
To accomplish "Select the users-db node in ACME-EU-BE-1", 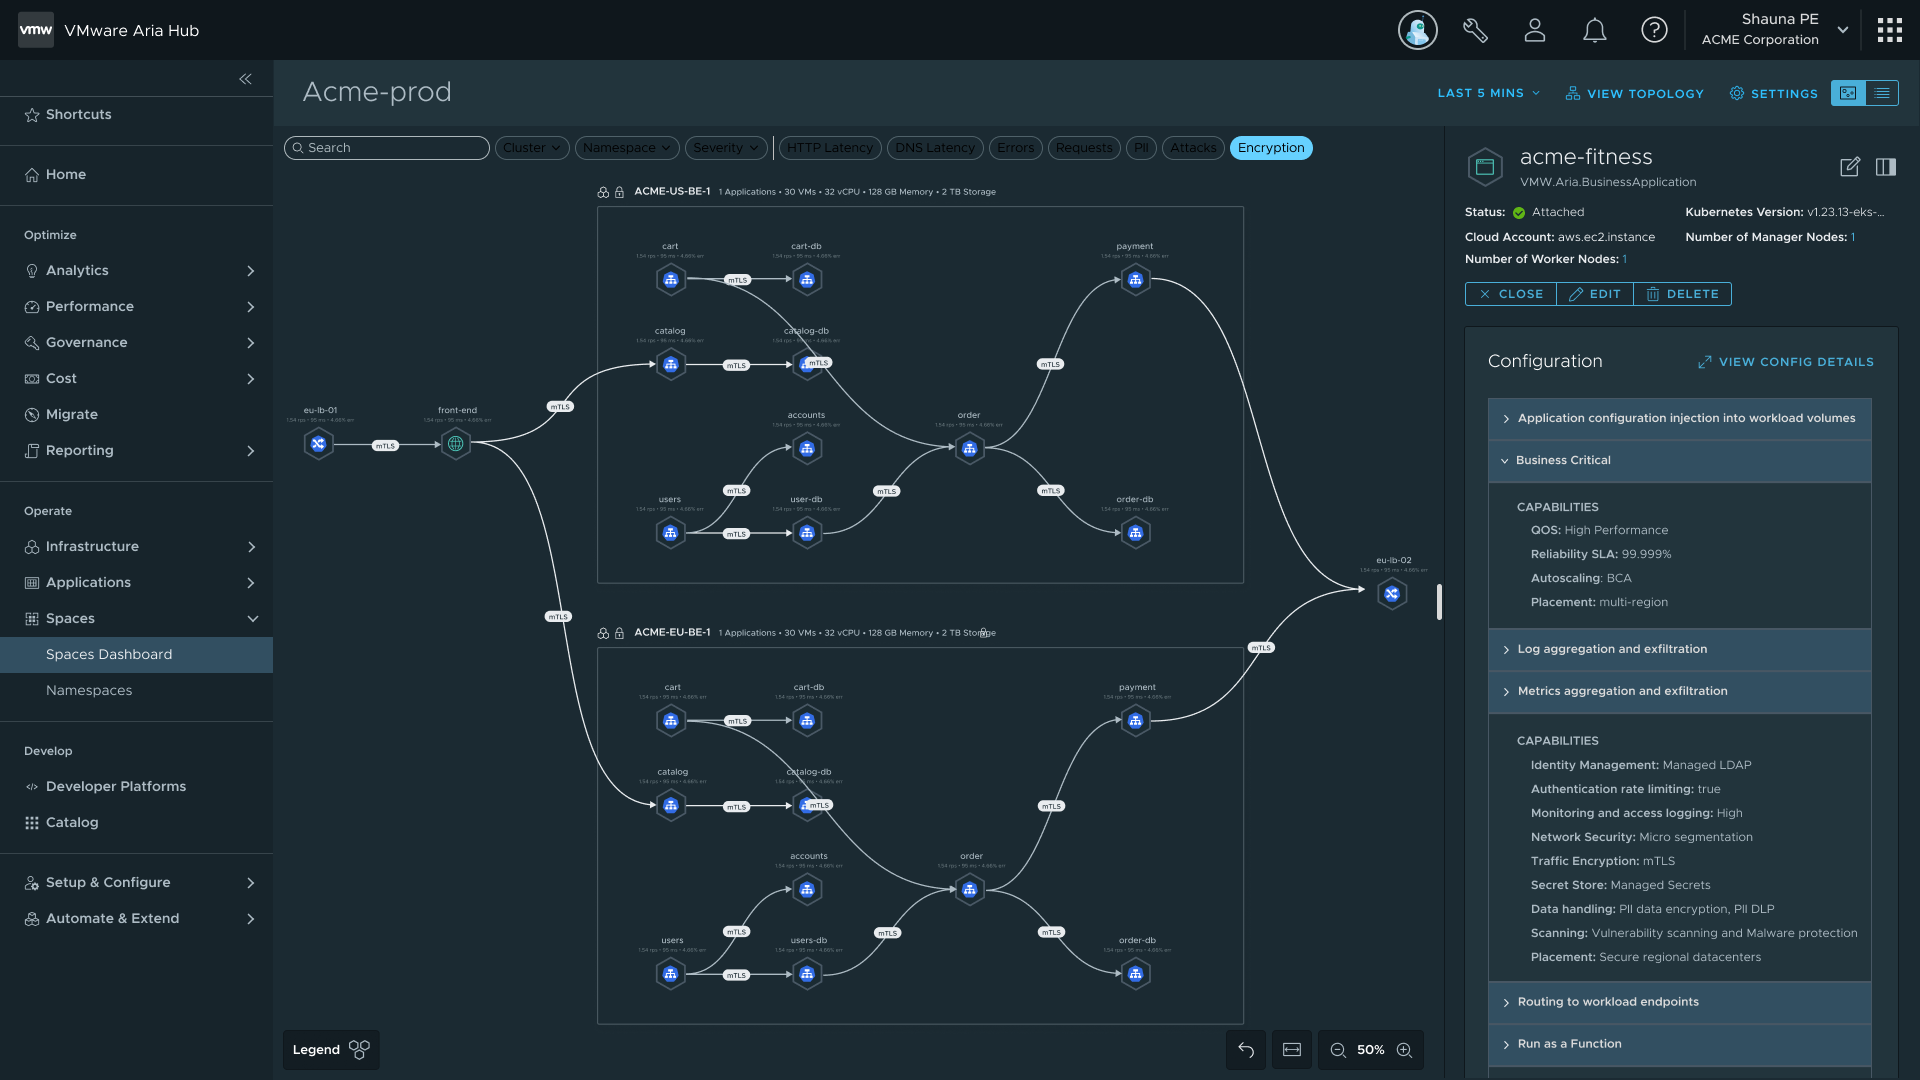I will (x=807, y=974).
